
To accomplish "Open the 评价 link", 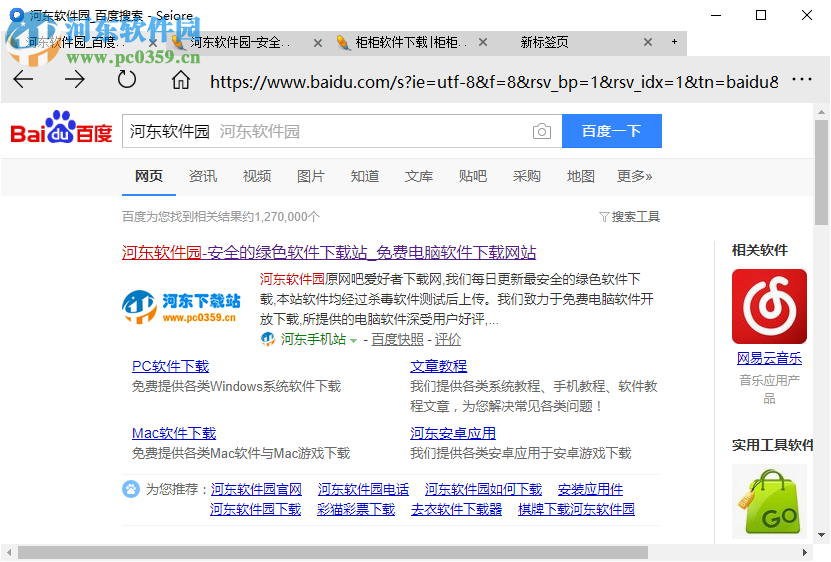I will [448, 339].
